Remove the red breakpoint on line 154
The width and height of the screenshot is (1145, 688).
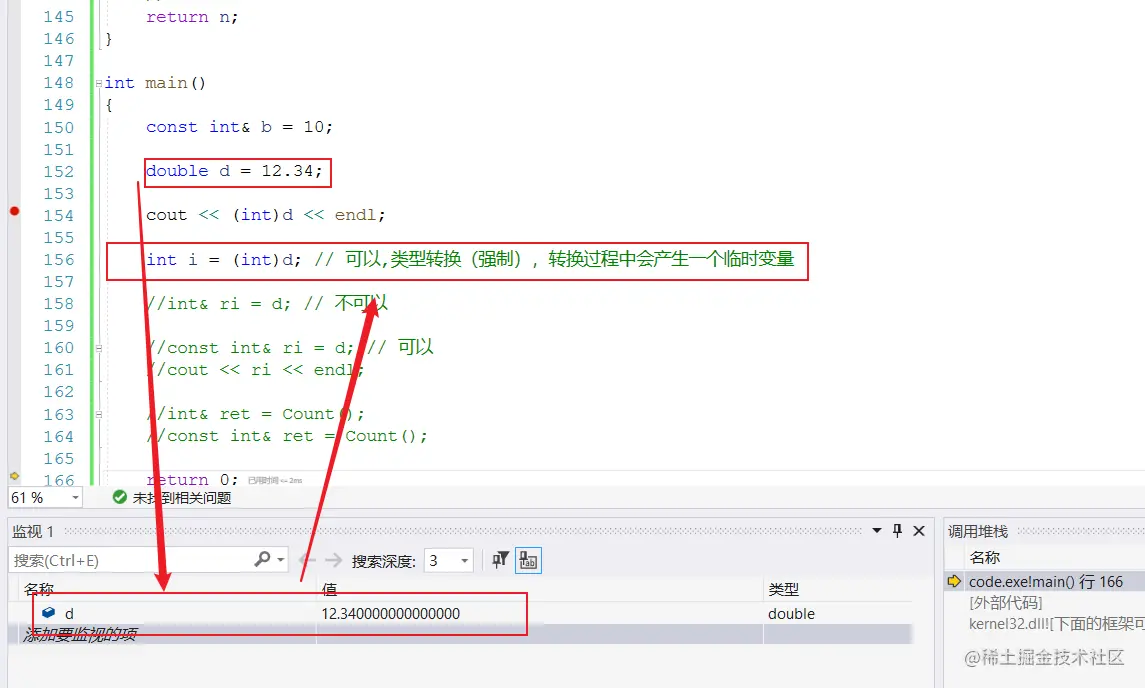[x=14, y=211]
